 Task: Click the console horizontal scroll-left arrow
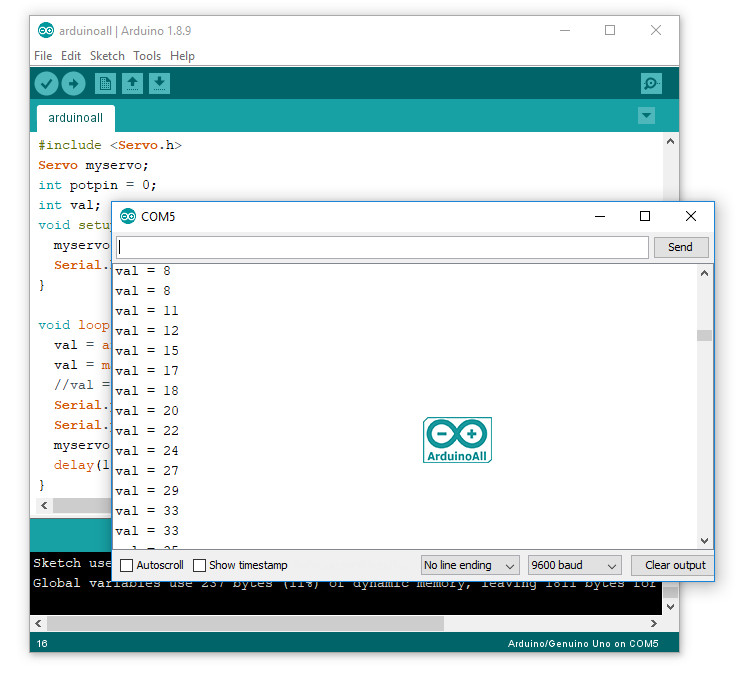(38, 623)
